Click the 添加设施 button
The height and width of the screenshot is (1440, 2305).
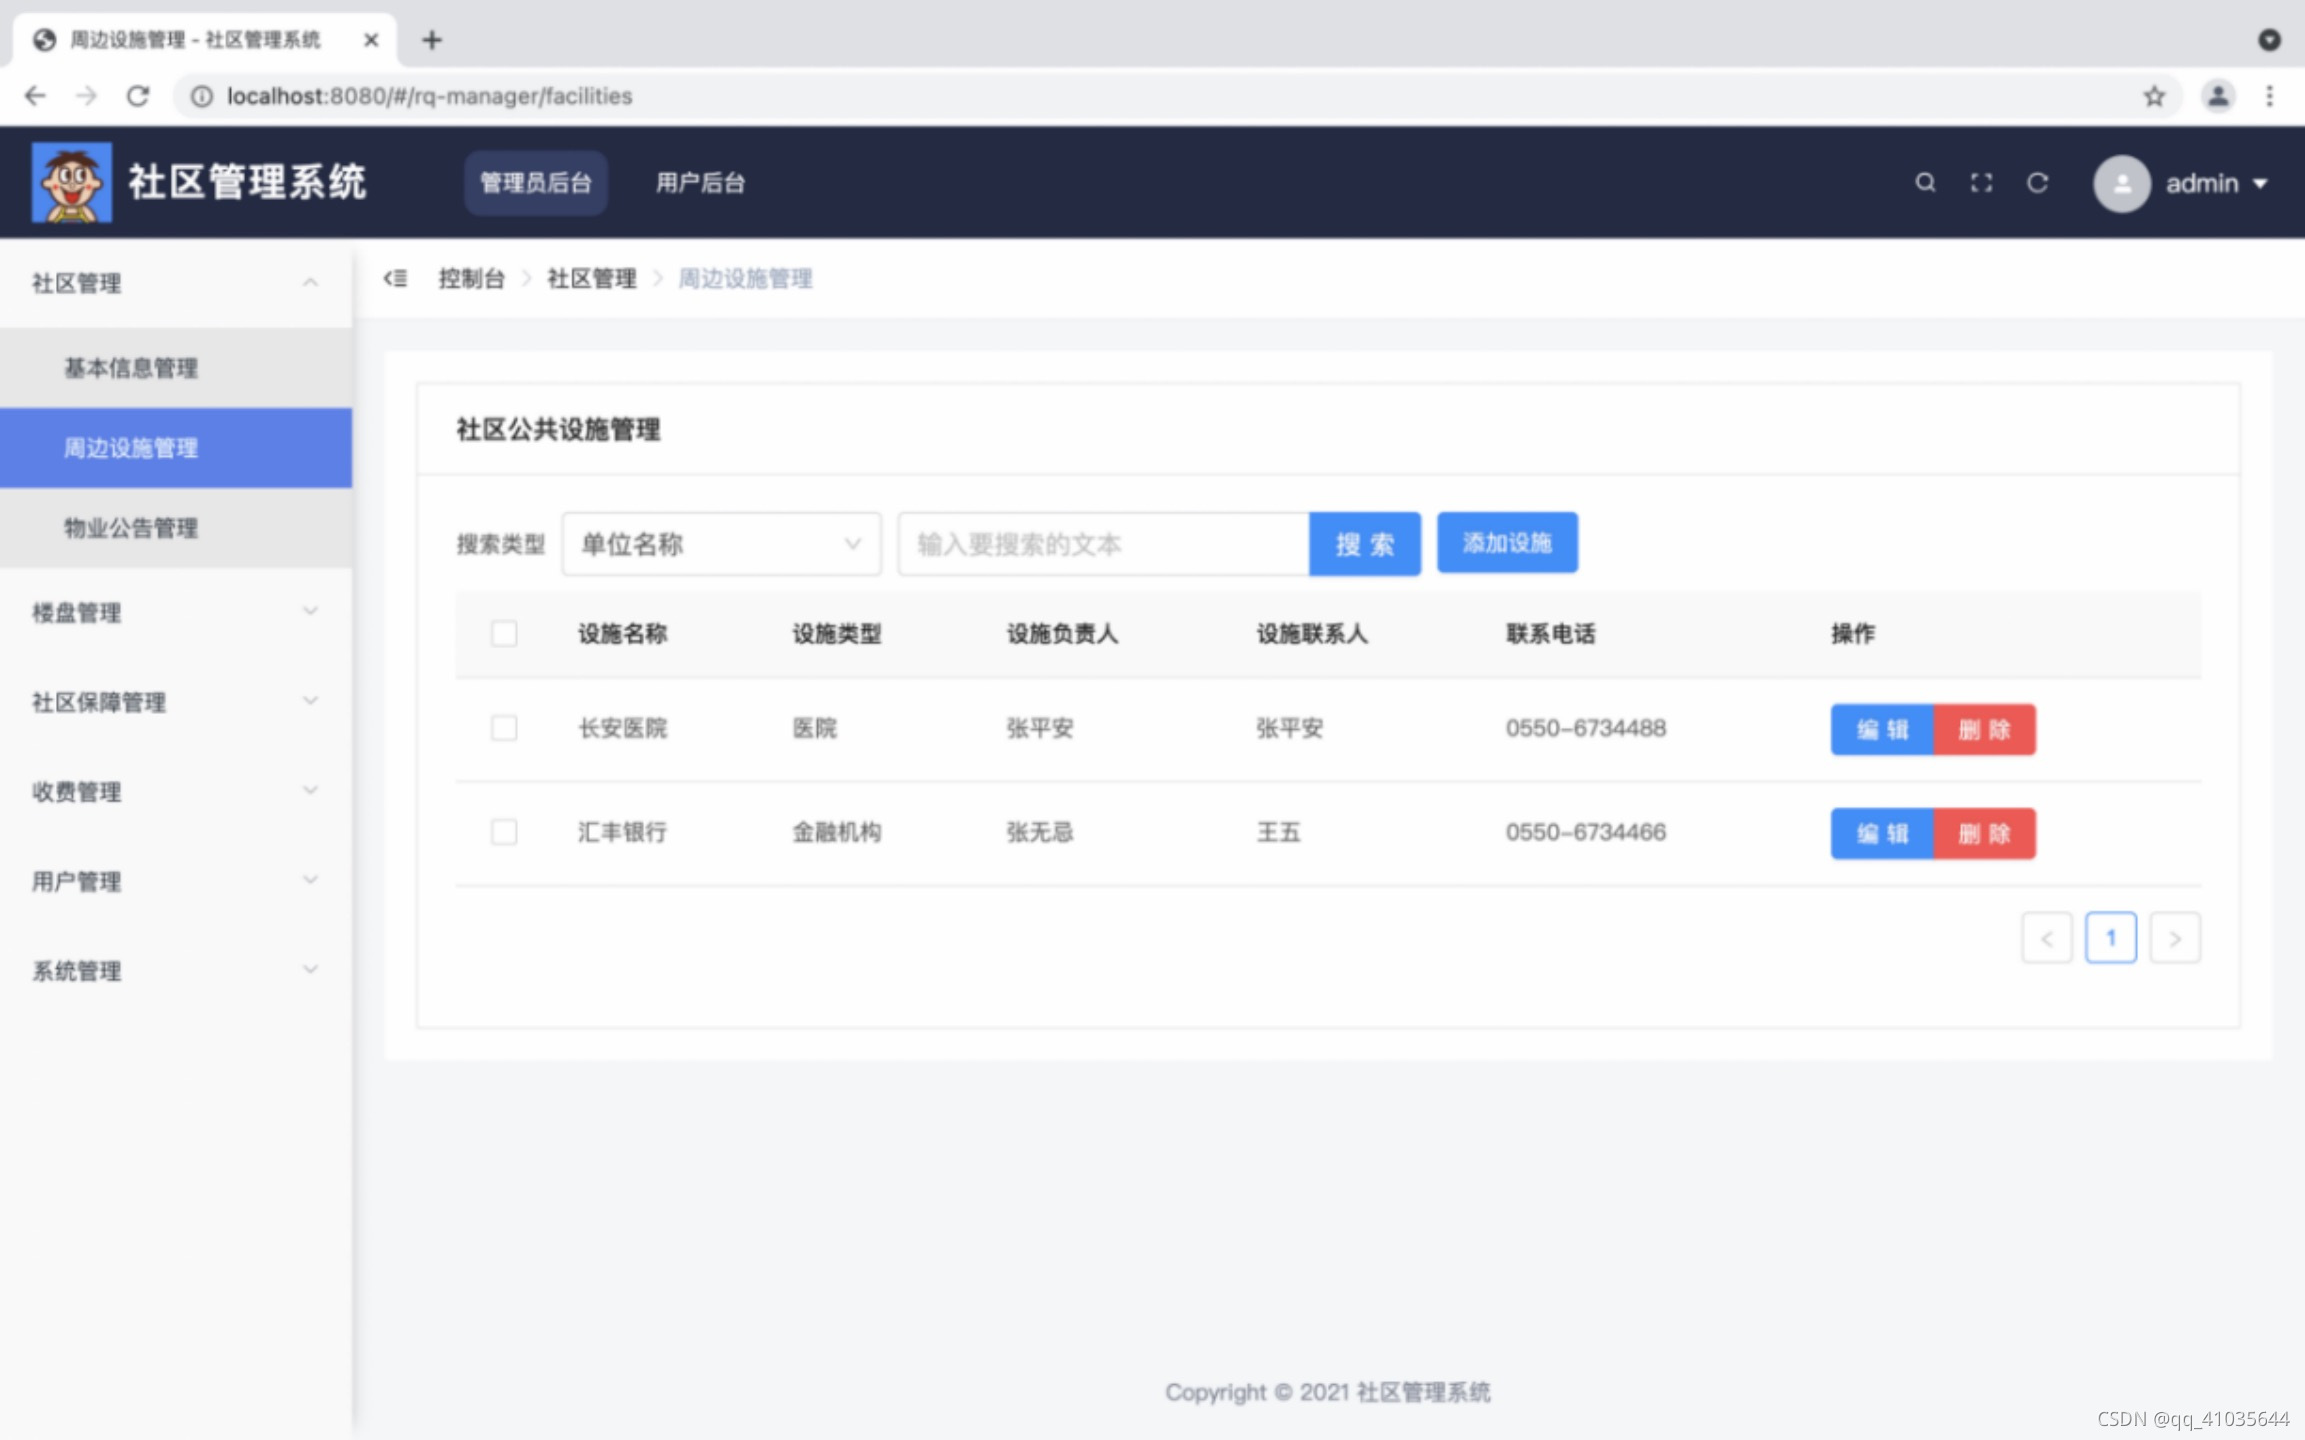coord(1506,543)
